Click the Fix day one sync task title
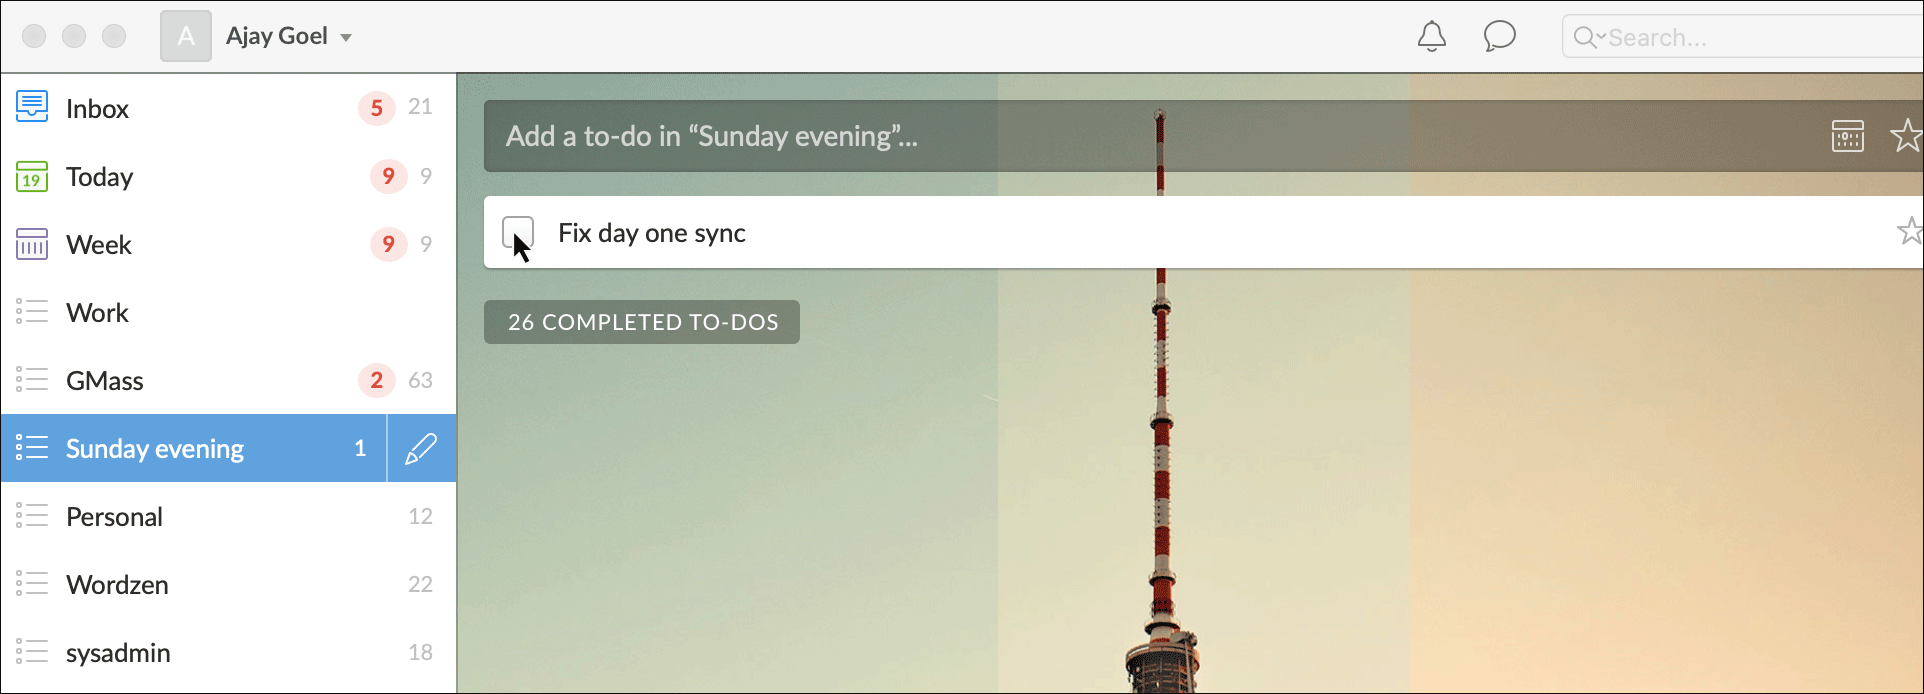Screen dimensions: 1924x694 (x=652, y=233)
